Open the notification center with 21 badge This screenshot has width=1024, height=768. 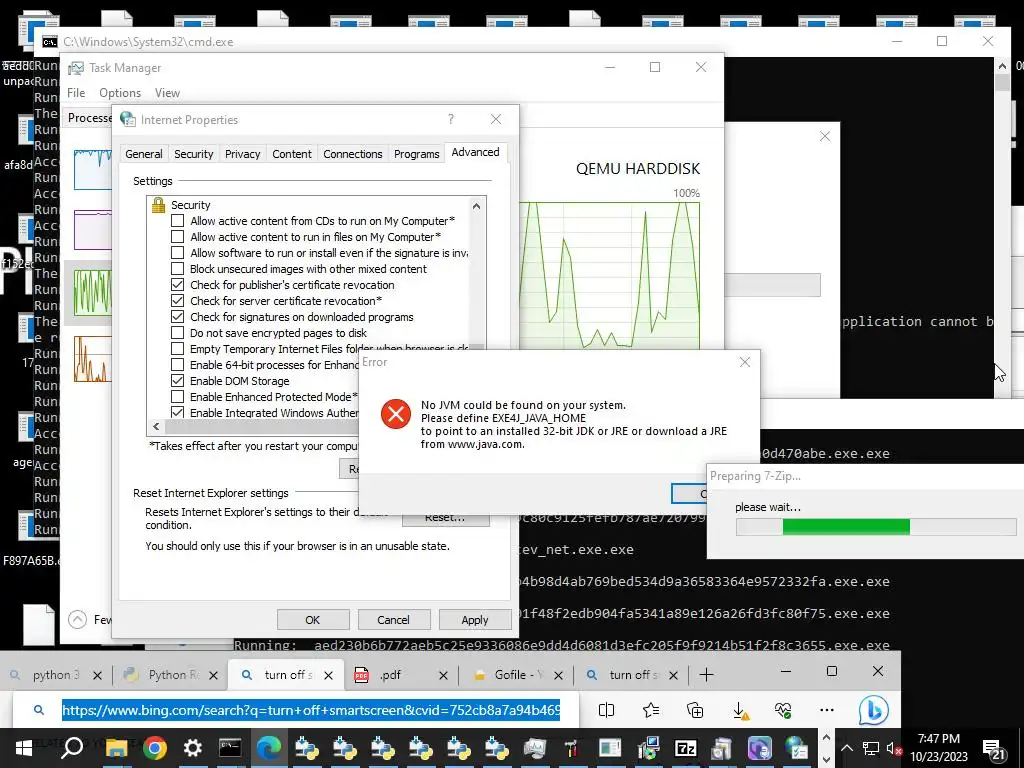pos(994,749)
